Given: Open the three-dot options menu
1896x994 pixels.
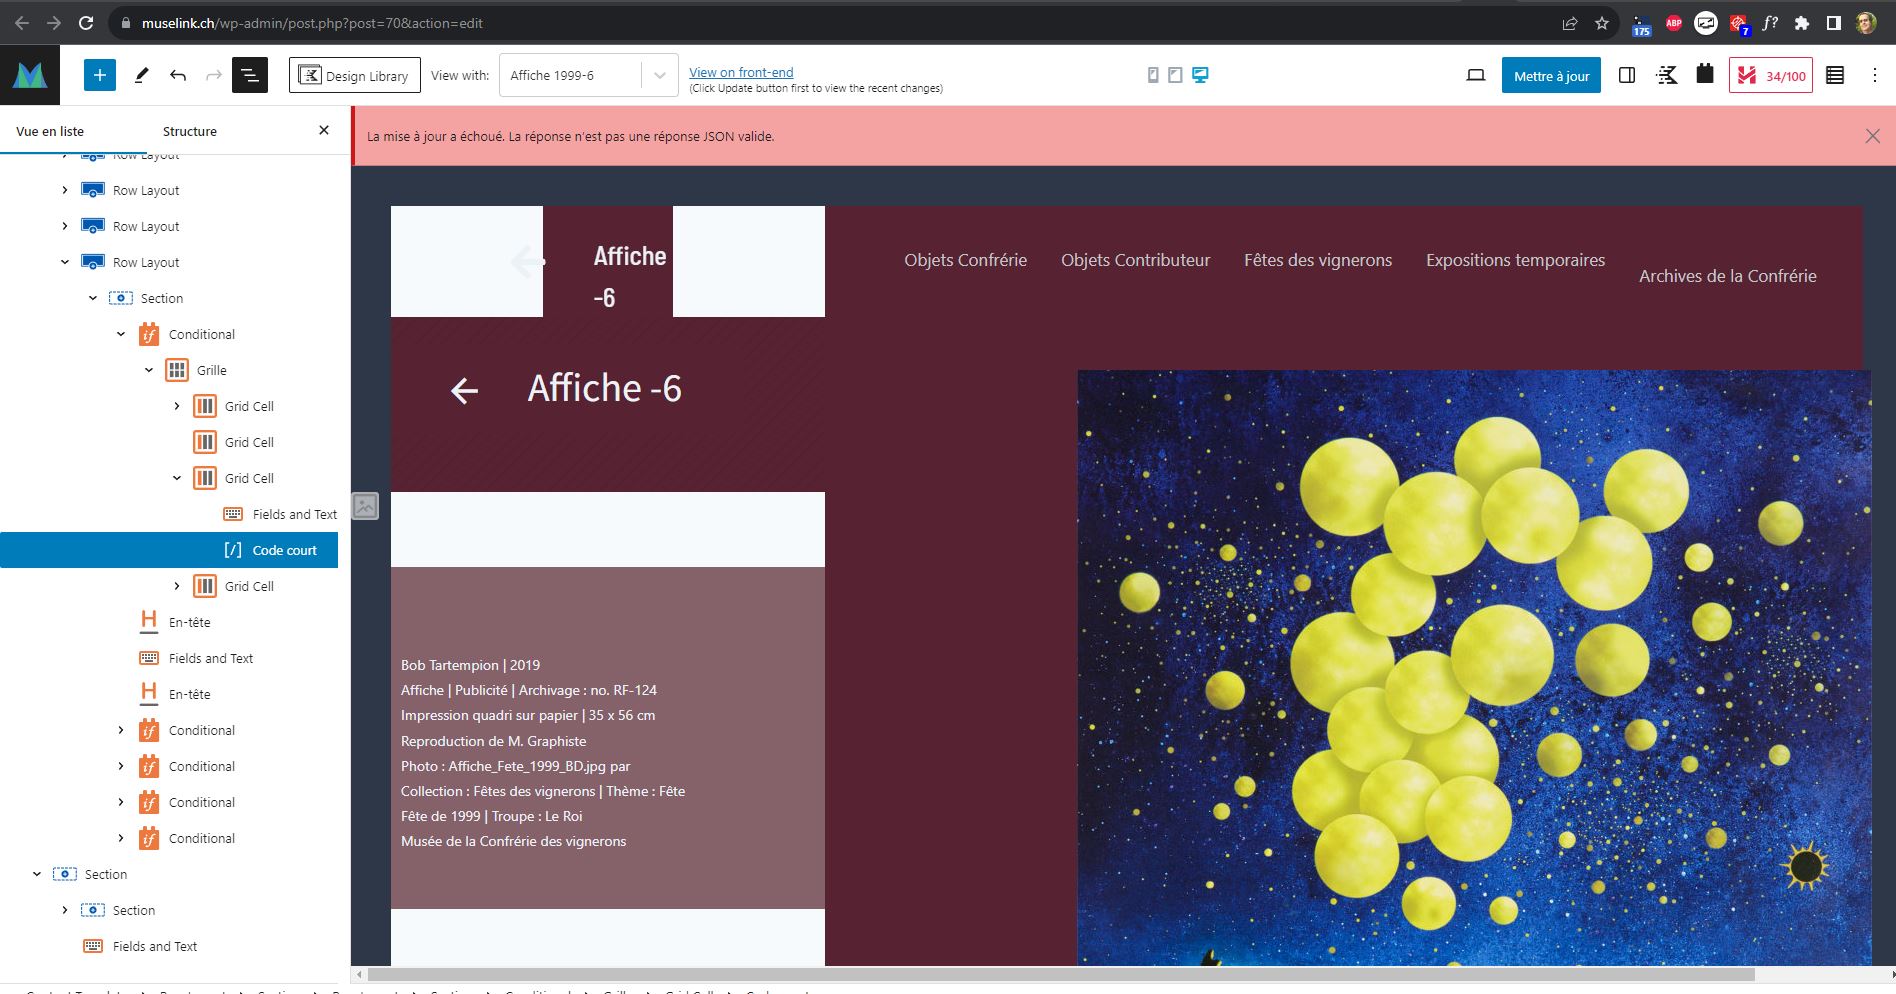Looking at the screenshot, I should click(x=1875, y=75).
